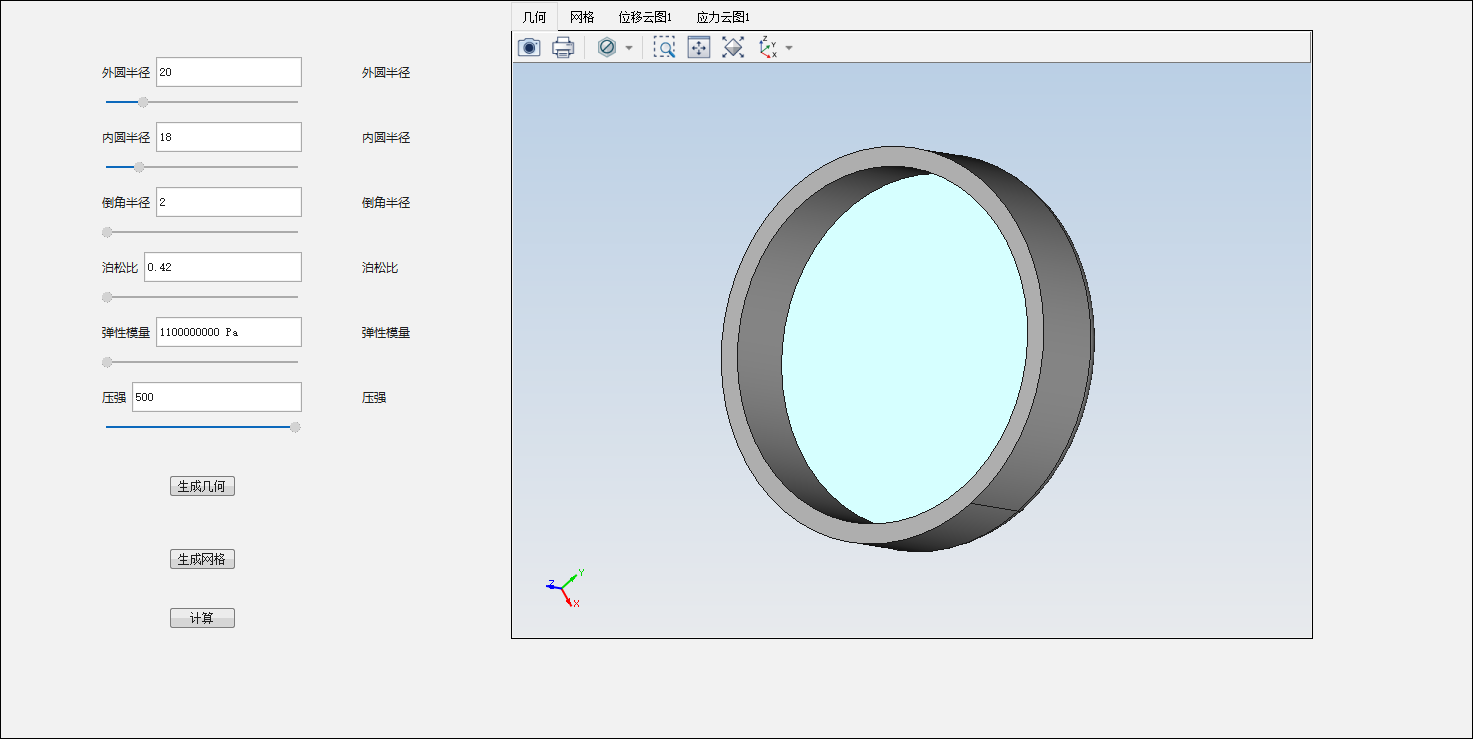Click the 内圆半径 input field with 18
This screenshot has width=1473, height=739.
(x=229, y=137)
